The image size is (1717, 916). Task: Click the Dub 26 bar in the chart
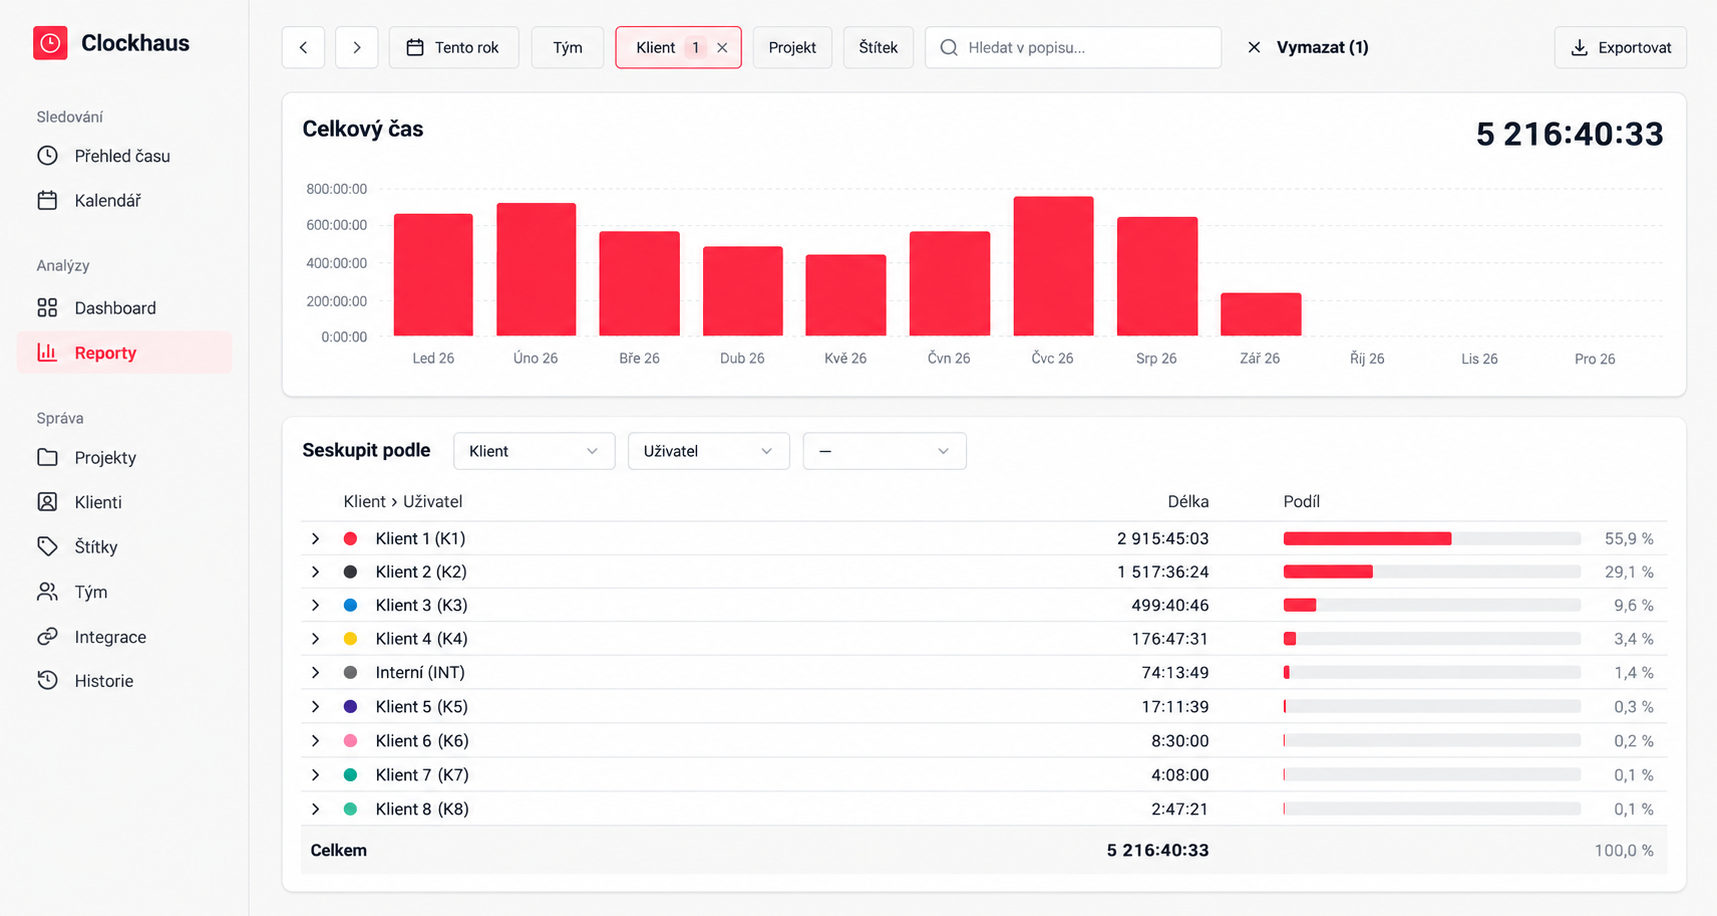[743, 291]
